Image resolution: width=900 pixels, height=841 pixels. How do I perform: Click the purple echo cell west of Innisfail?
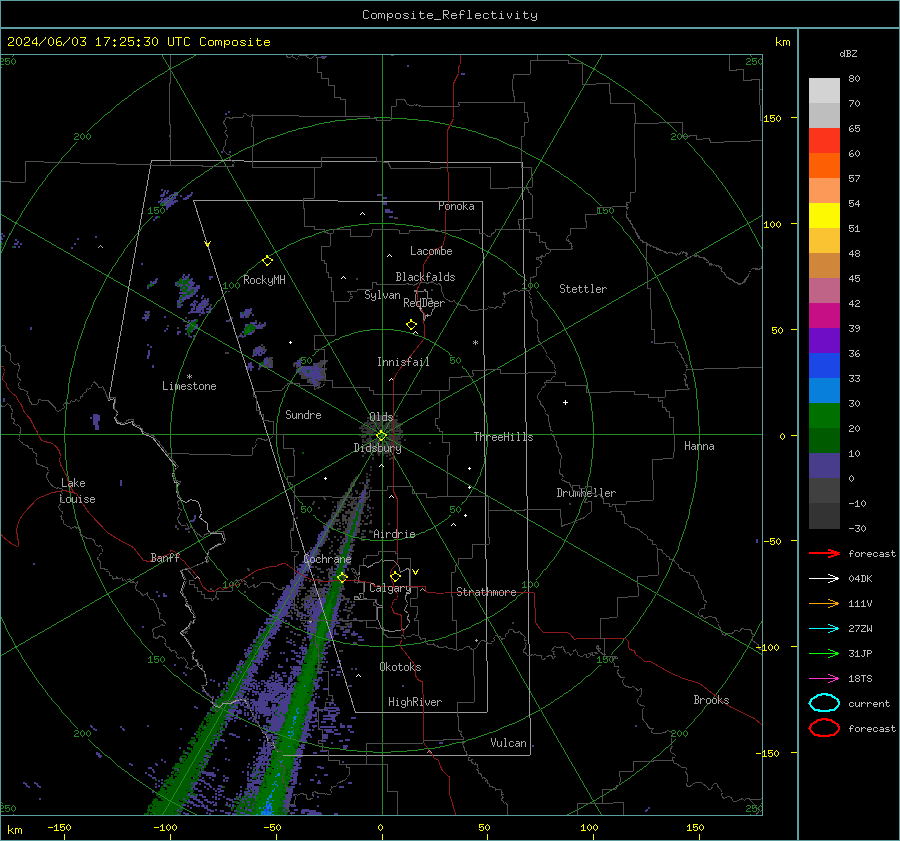[x=312, y=372]
